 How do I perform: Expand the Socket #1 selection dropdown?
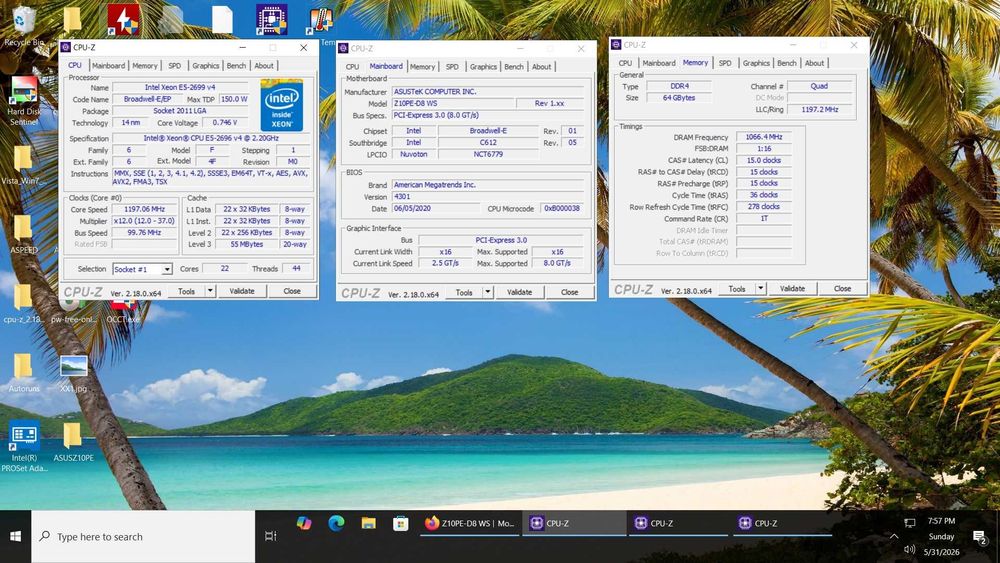[166, 269]
